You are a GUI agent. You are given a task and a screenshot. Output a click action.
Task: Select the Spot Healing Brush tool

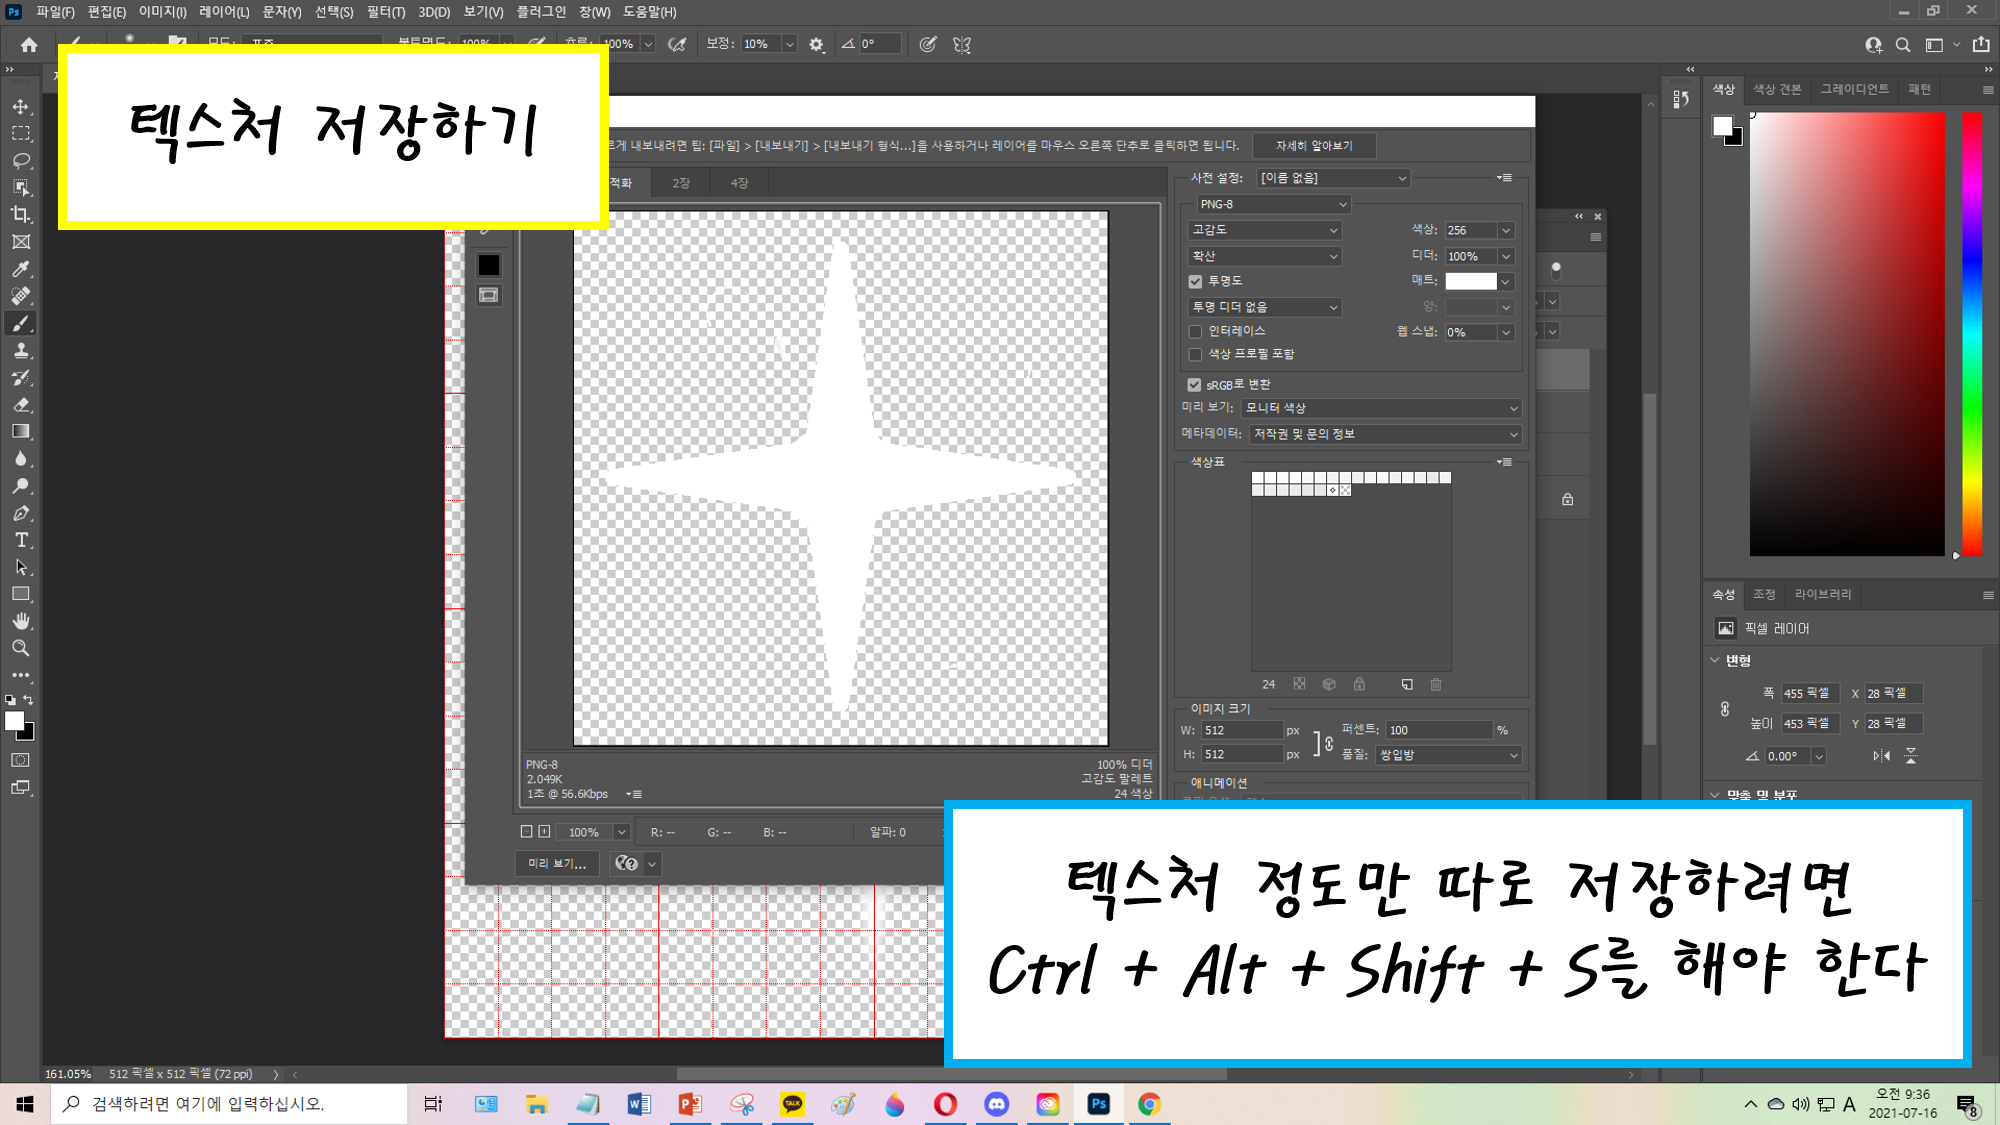(x=21, y=296)
